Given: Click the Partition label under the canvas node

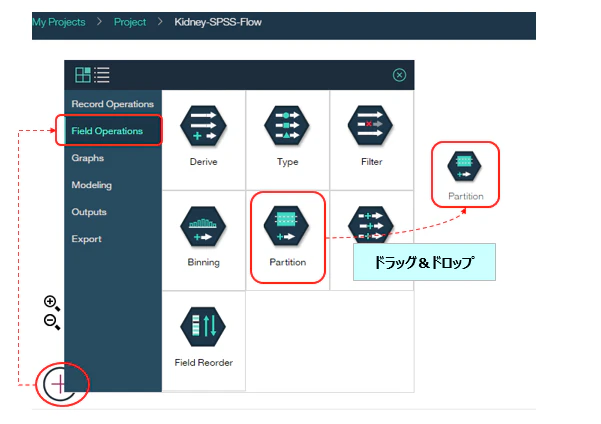Looking at the screenshot, I should 466,196.
